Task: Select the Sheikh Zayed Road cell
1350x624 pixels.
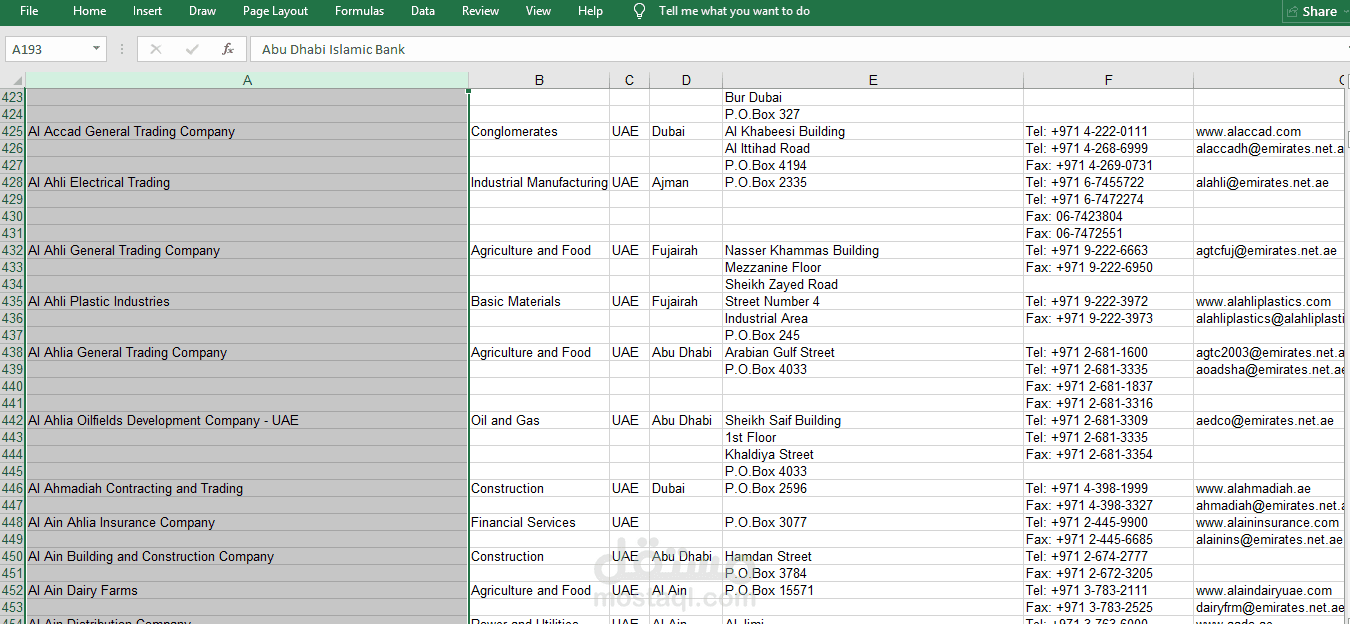Action: (x=873, y=284)
